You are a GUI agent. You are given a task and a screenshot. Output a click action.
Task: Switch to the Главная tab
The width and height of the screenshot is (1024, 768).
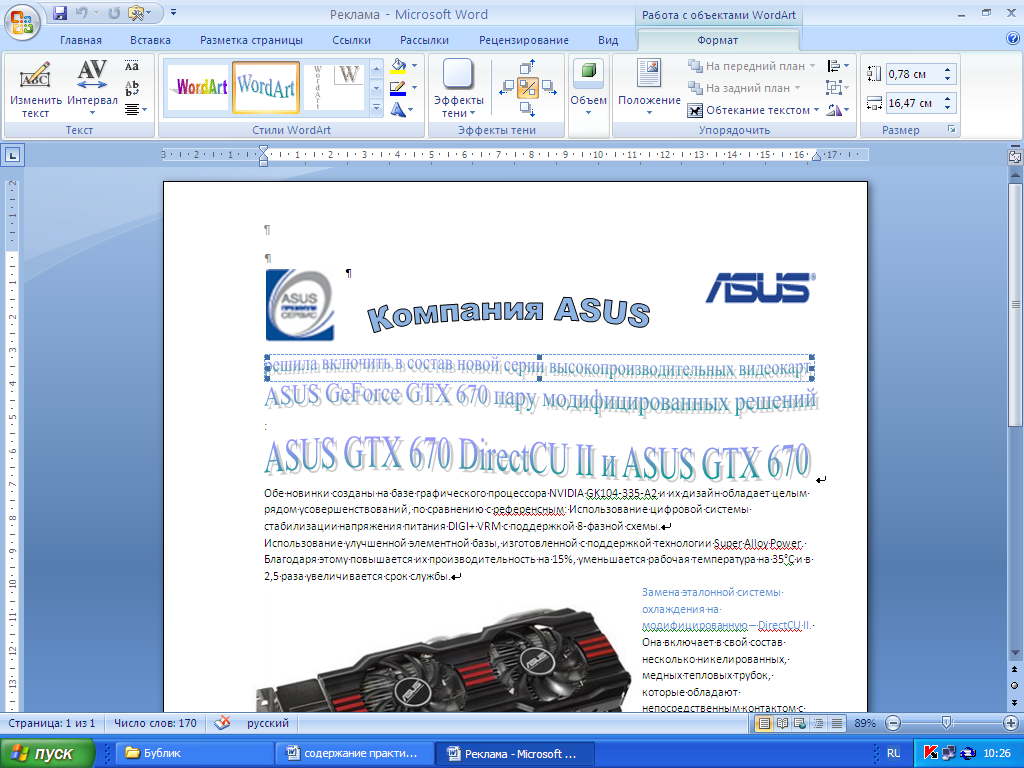coord(81,40)
